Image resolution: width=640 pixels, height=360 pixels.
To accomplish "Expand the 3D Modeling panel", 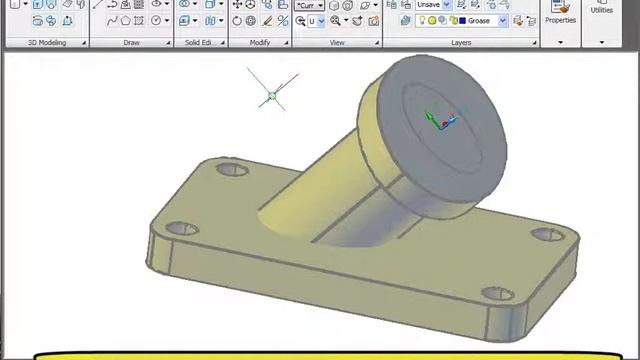I will pyautogui.click(x=84, y=43).
